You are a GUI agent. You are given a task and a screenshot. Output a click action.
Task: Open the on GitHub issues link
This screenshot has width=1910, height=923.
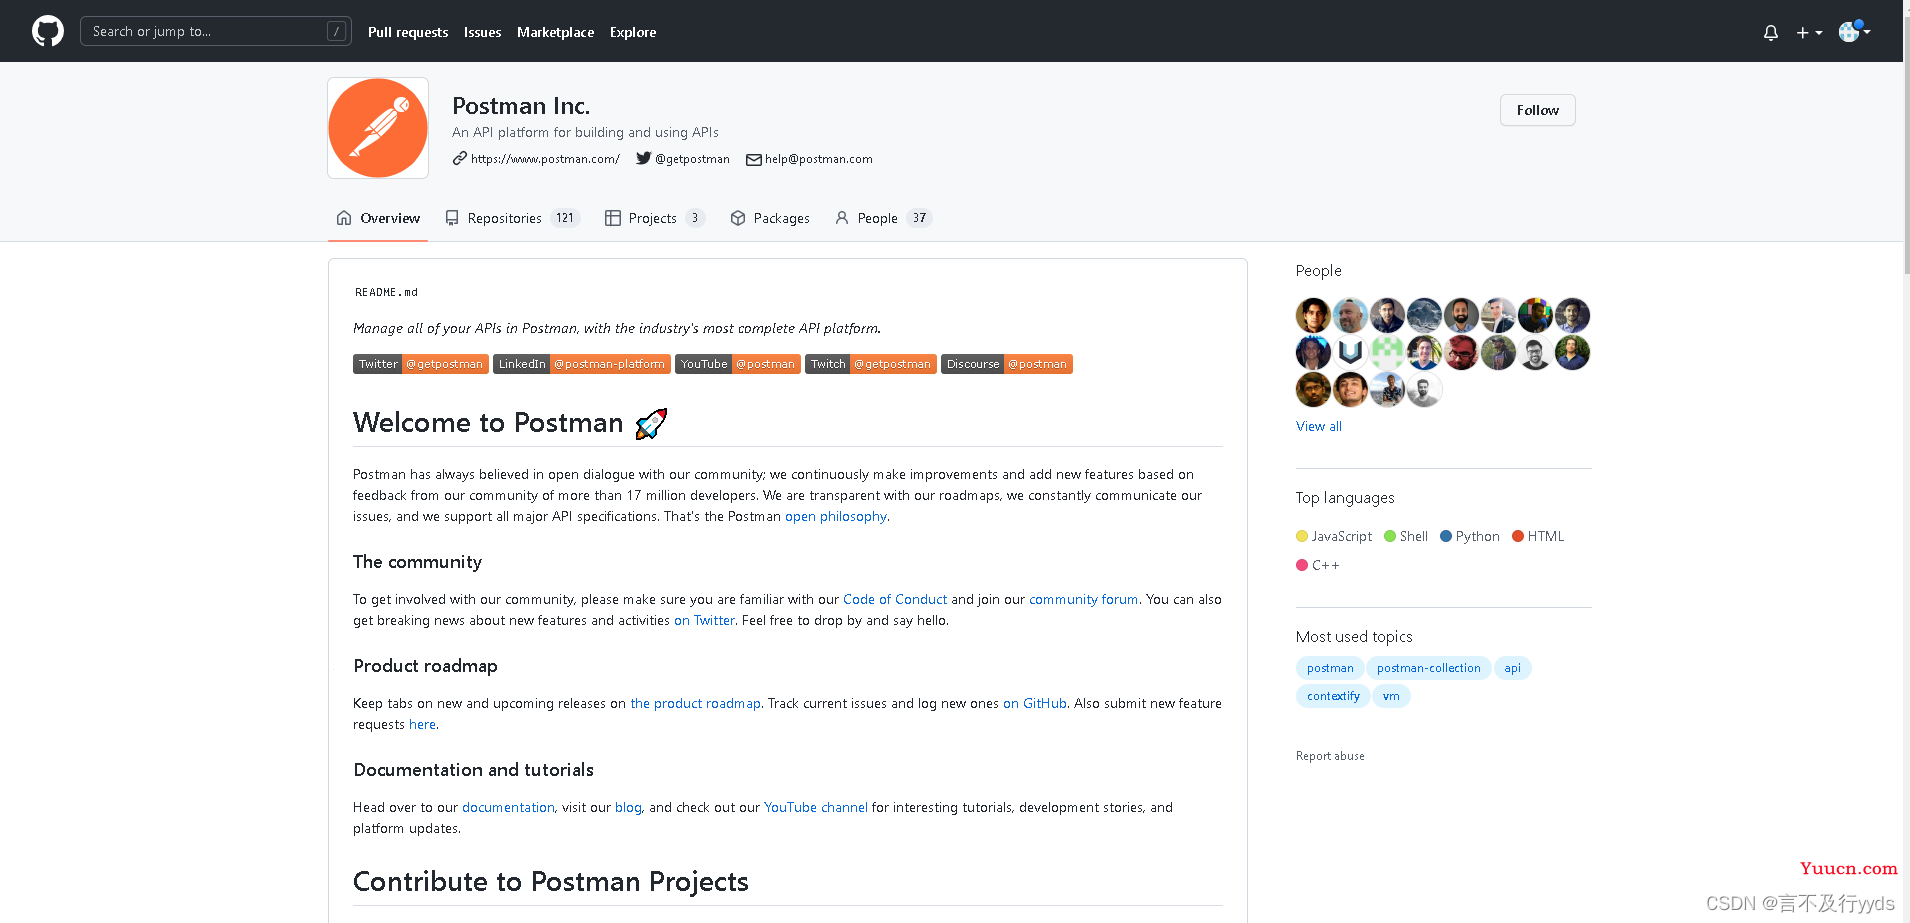point(1035,703)
